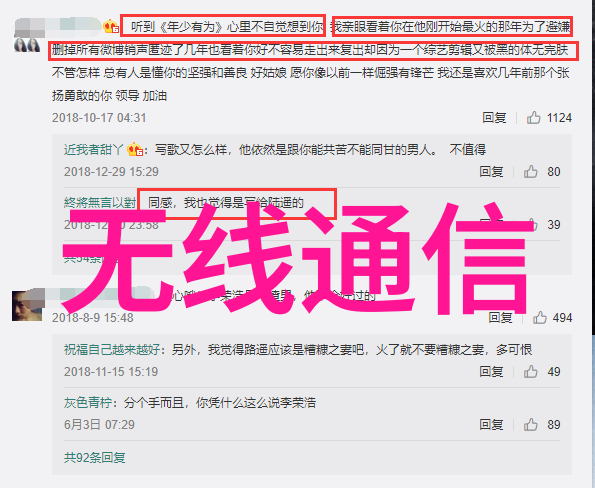595x488 pixels.
Task: Click thumbs-up on 近我者甜丫's reply
Action: 530,172
